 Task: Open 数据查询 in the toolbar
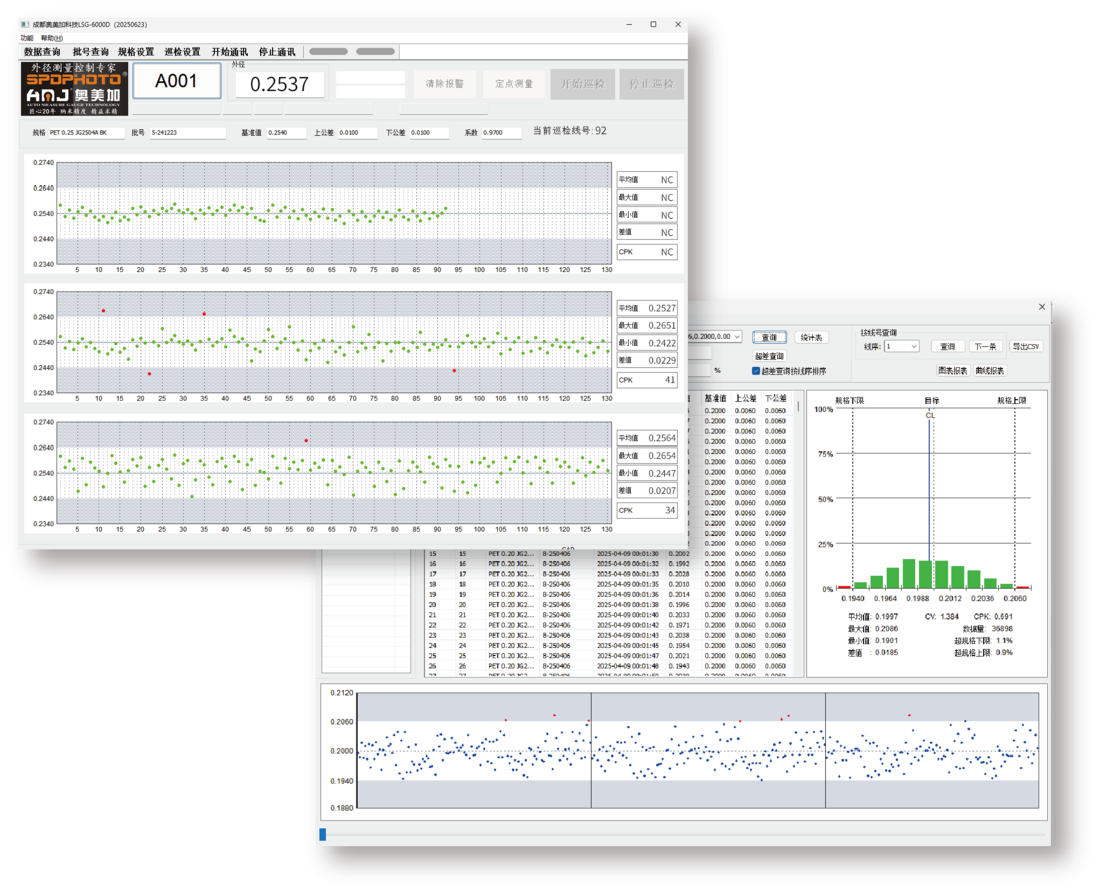[x=42, y=52]
